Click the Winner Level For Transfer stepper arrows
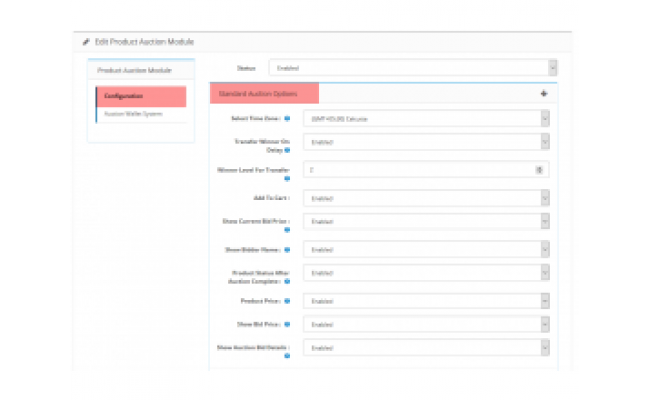This screenshot has height=400, width=650. point(539,170)
